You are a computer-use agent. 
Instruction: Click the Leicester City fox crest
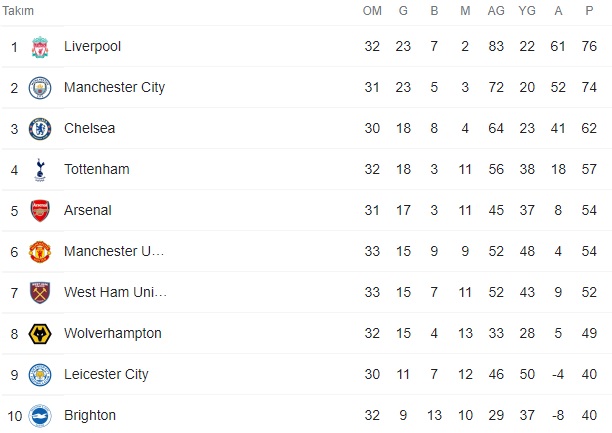click(39, 375)
